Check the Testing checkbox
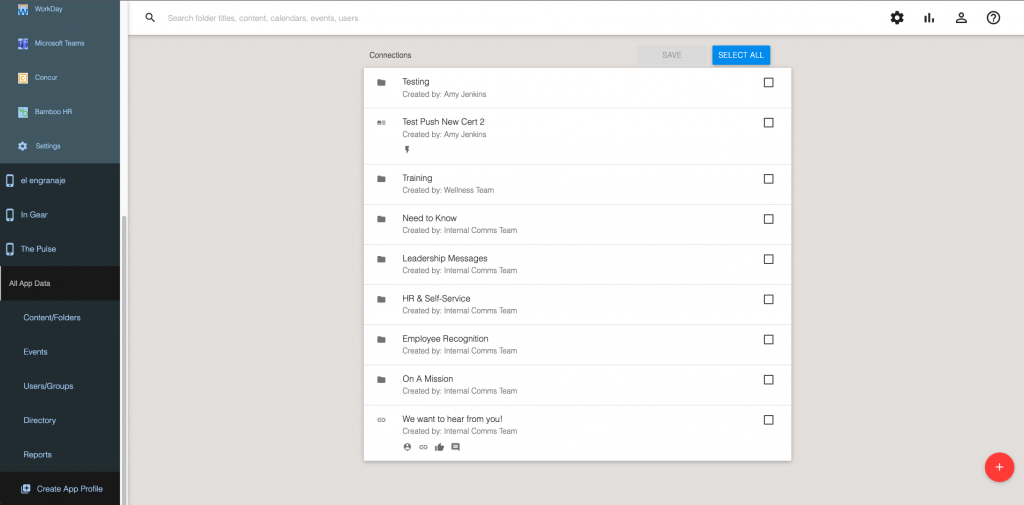1024x505 pixels. (769, 82)
